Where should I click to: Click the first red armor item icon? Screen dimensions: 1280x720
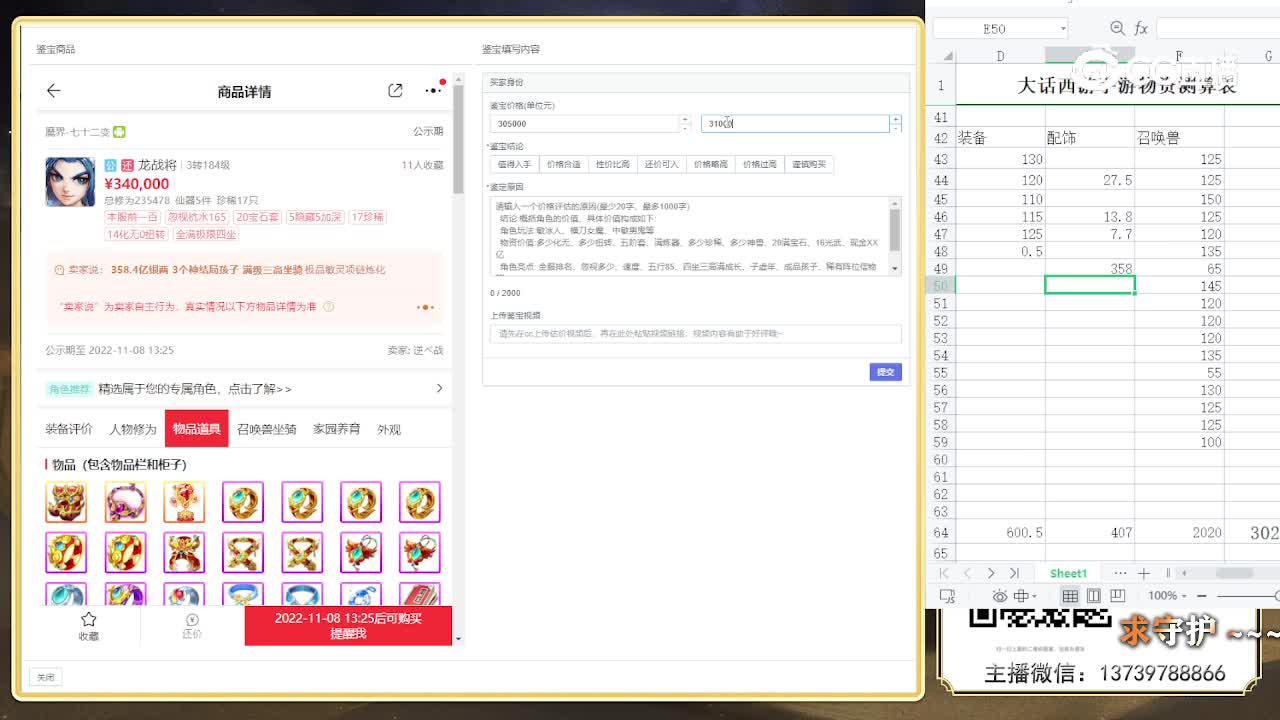click(66, 502)
